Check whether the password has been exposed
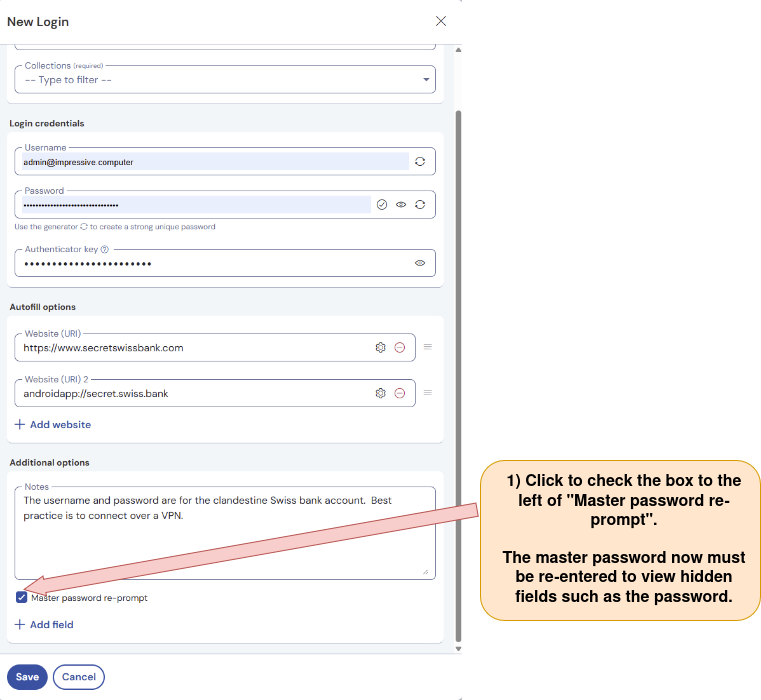761x700 pixels. (x=382, y=204)
